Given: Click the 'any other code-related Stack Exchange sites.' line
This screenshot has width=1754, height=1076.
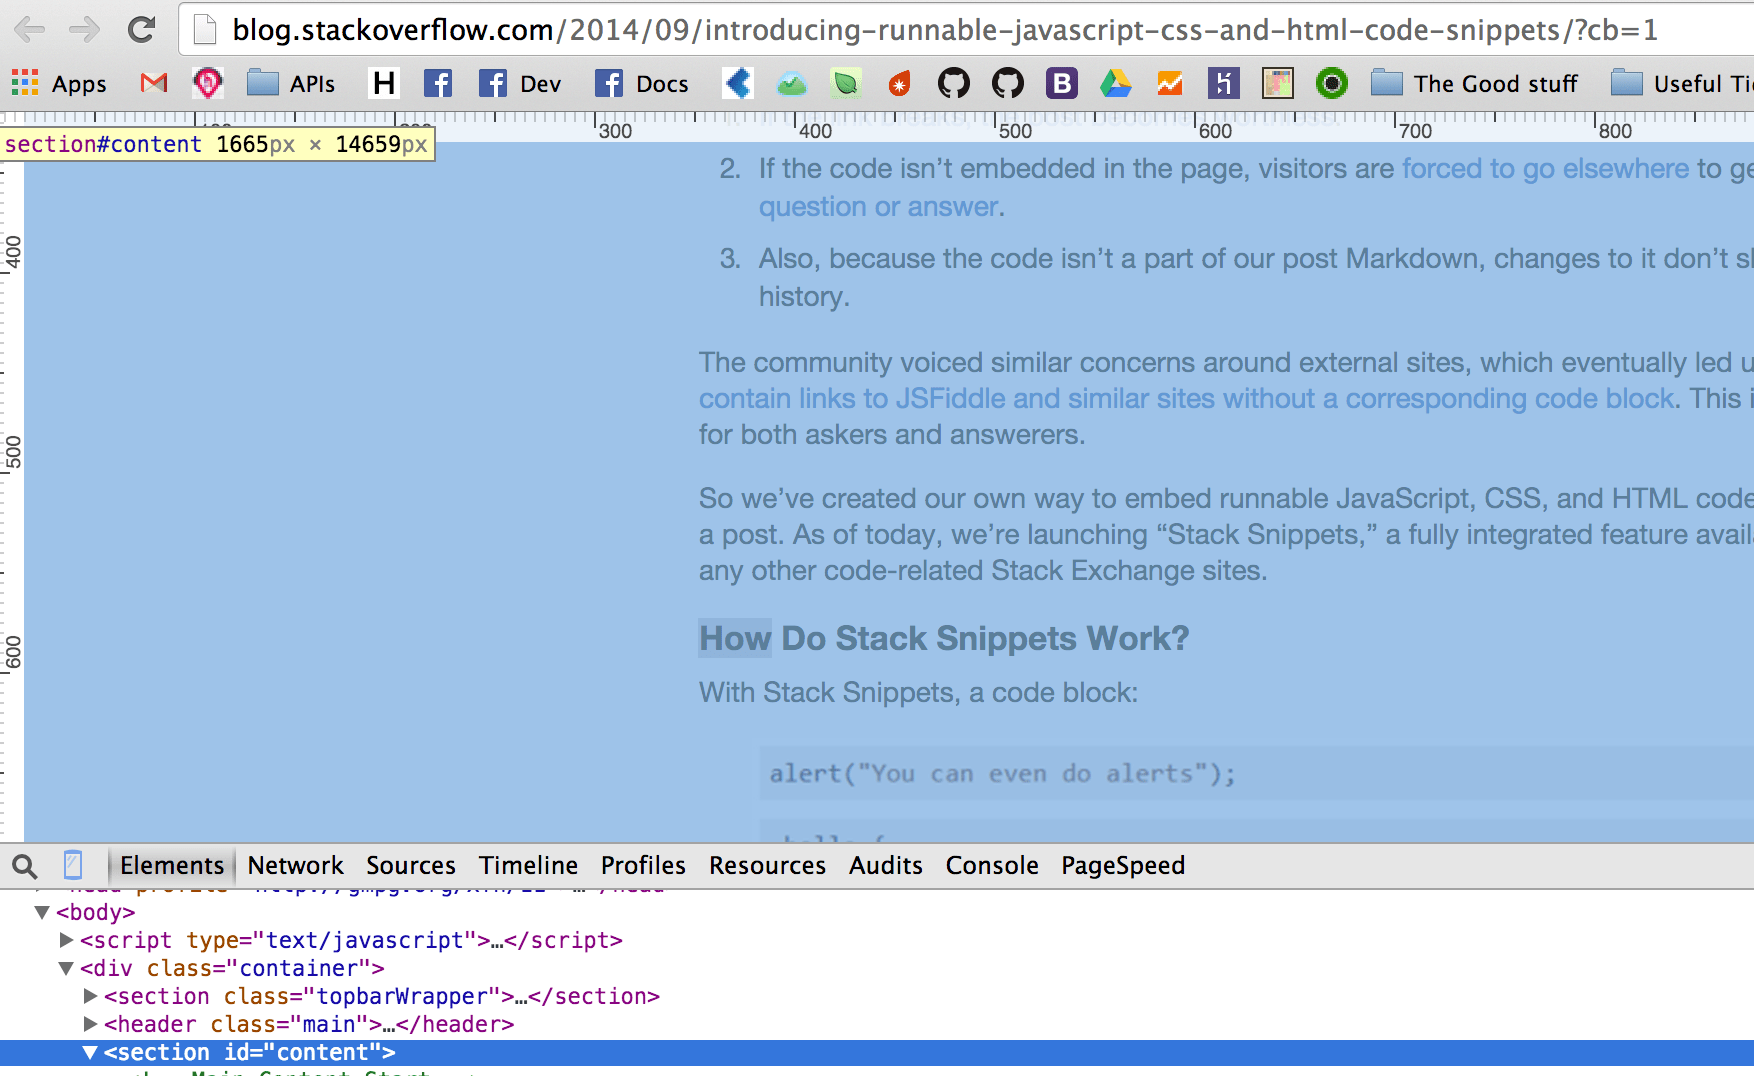Looking at the screenshot, I should (983, 570).
